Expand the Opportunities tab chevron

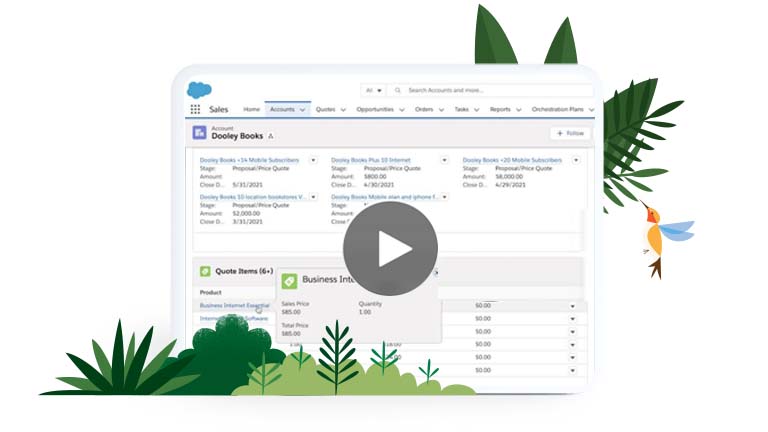click(402, 110)
